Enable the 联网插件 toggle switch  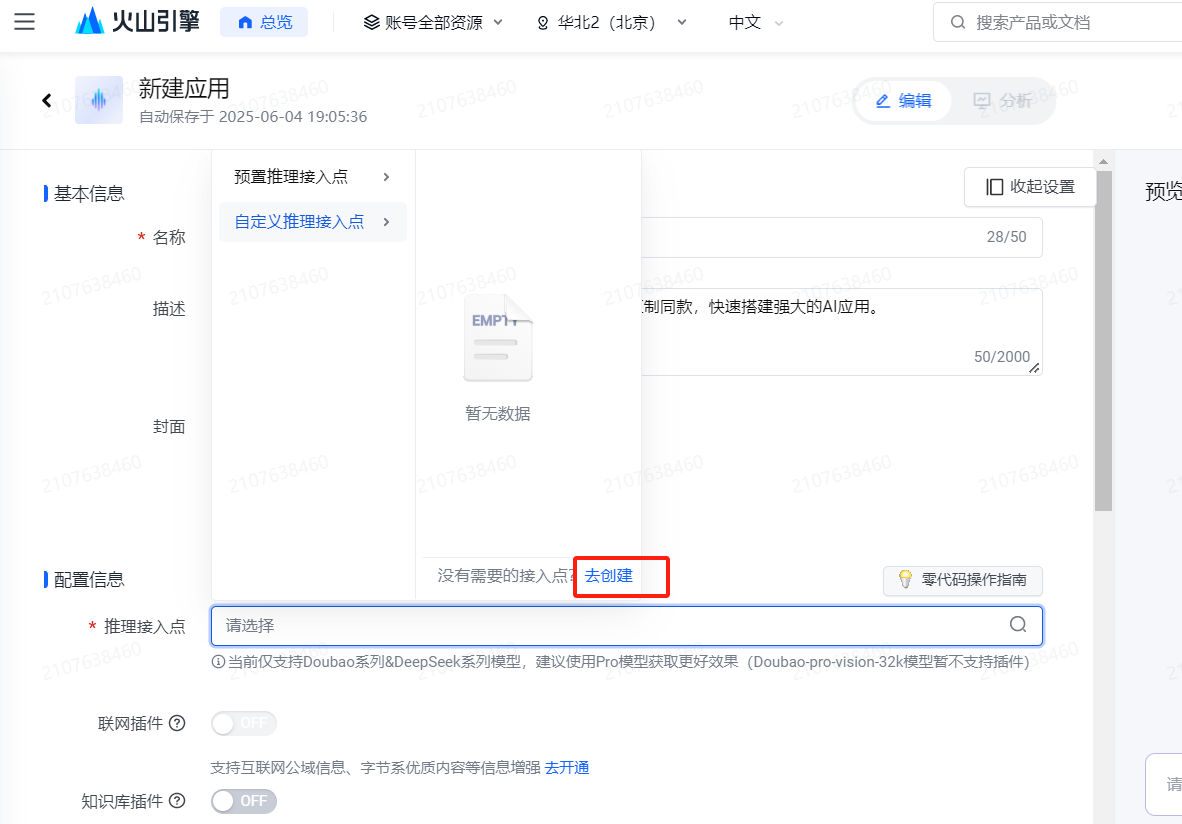point(243,723)
